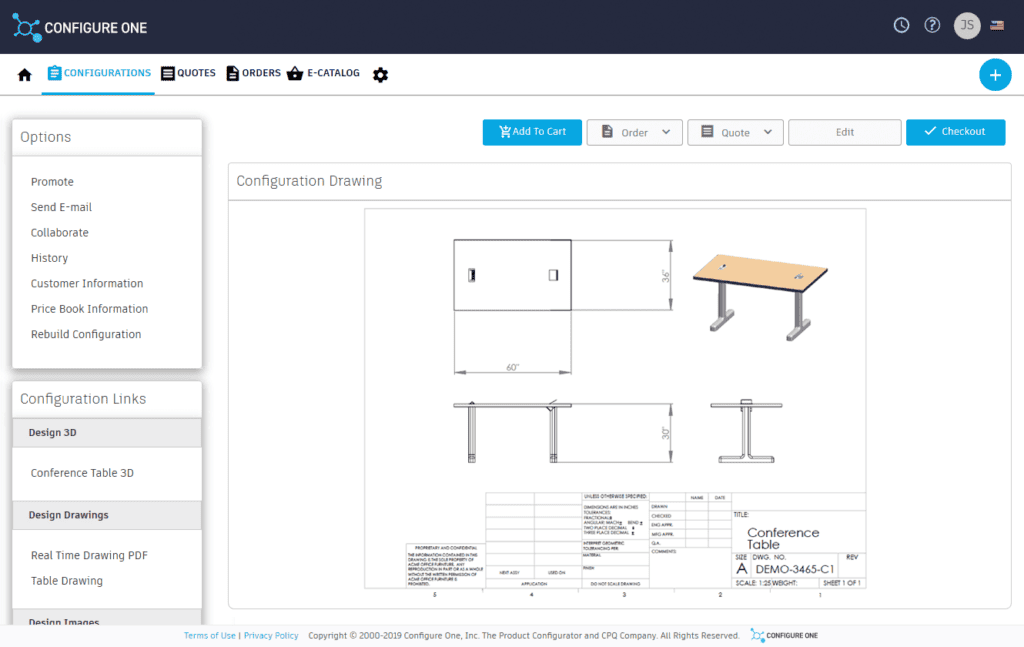Open the Terms of Use link
Screen dimensions: 1024x647
[210, 635]
